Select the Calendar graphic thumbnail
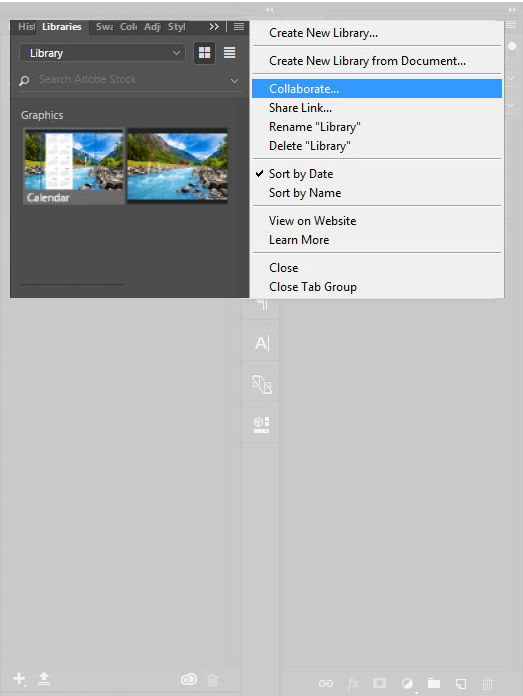The width and height of the screenshot is (523, 696). pos(74,166)
